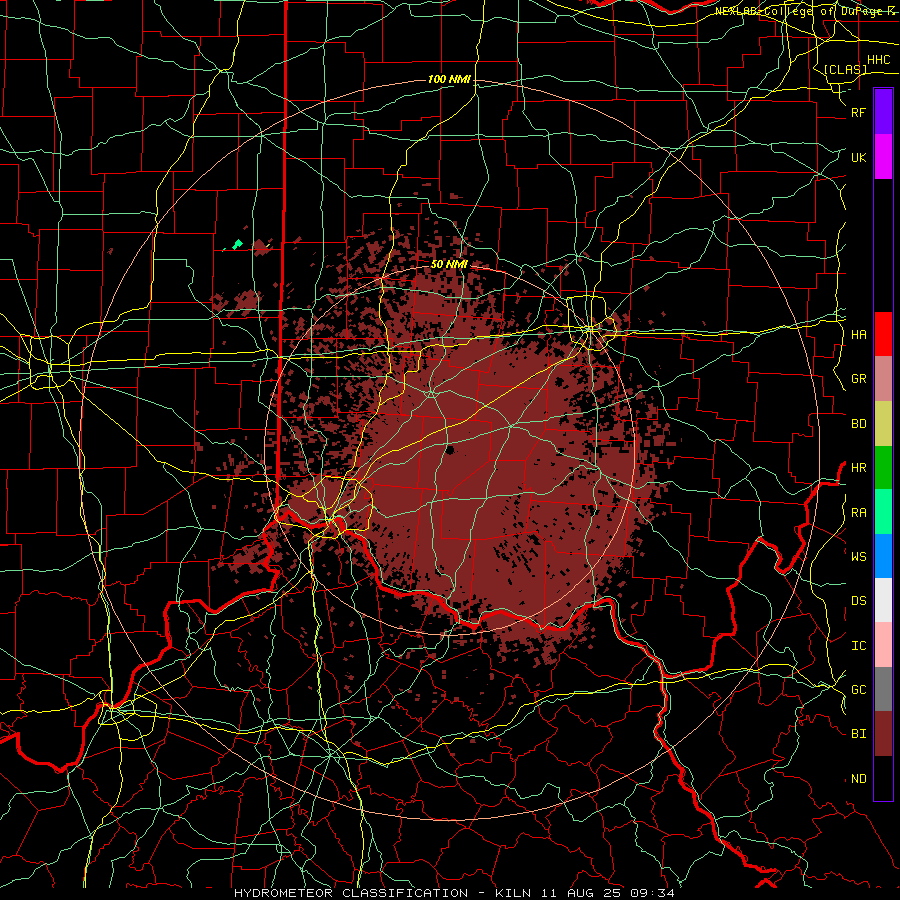The image size is (900, 900).
Task: Click the red HA legend color swatch
Action: 883,334
